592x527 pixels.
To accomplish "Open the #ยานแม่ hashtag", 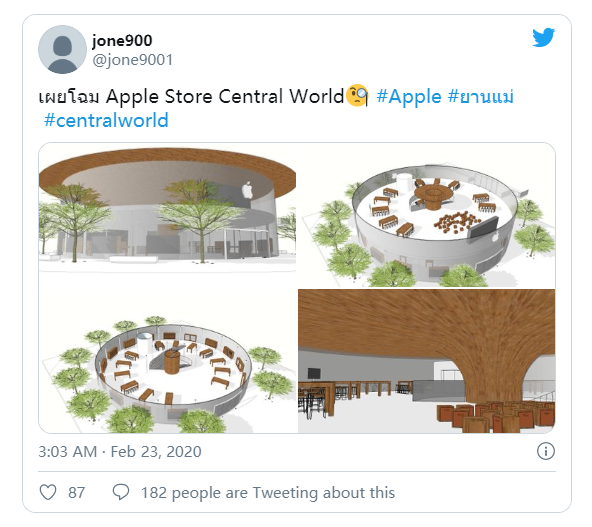I will pyautogui.click(x=481, y=97).
